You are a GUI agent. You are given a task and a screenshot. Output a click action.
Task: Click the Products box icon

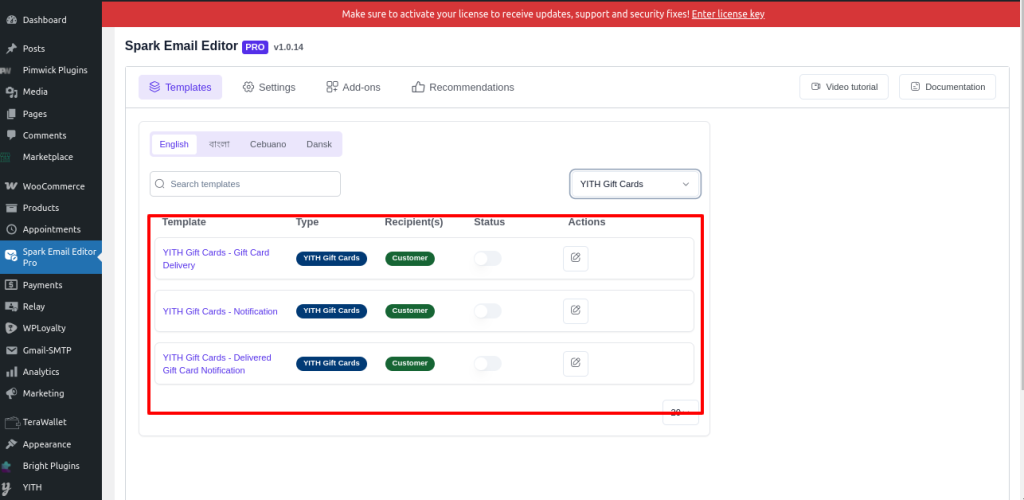click(11, 208)
